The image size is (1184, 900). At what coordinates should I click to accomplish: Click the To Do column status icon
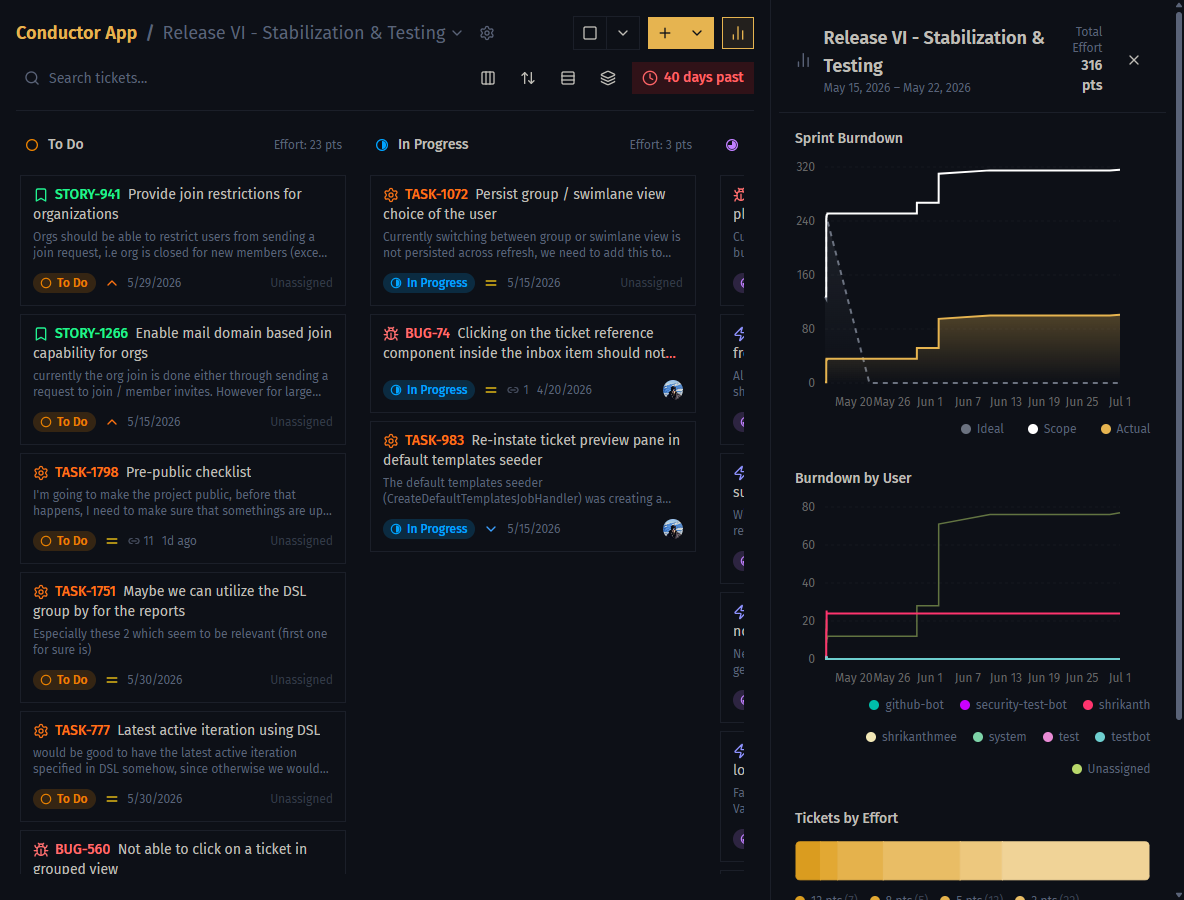tap(32, 145)
